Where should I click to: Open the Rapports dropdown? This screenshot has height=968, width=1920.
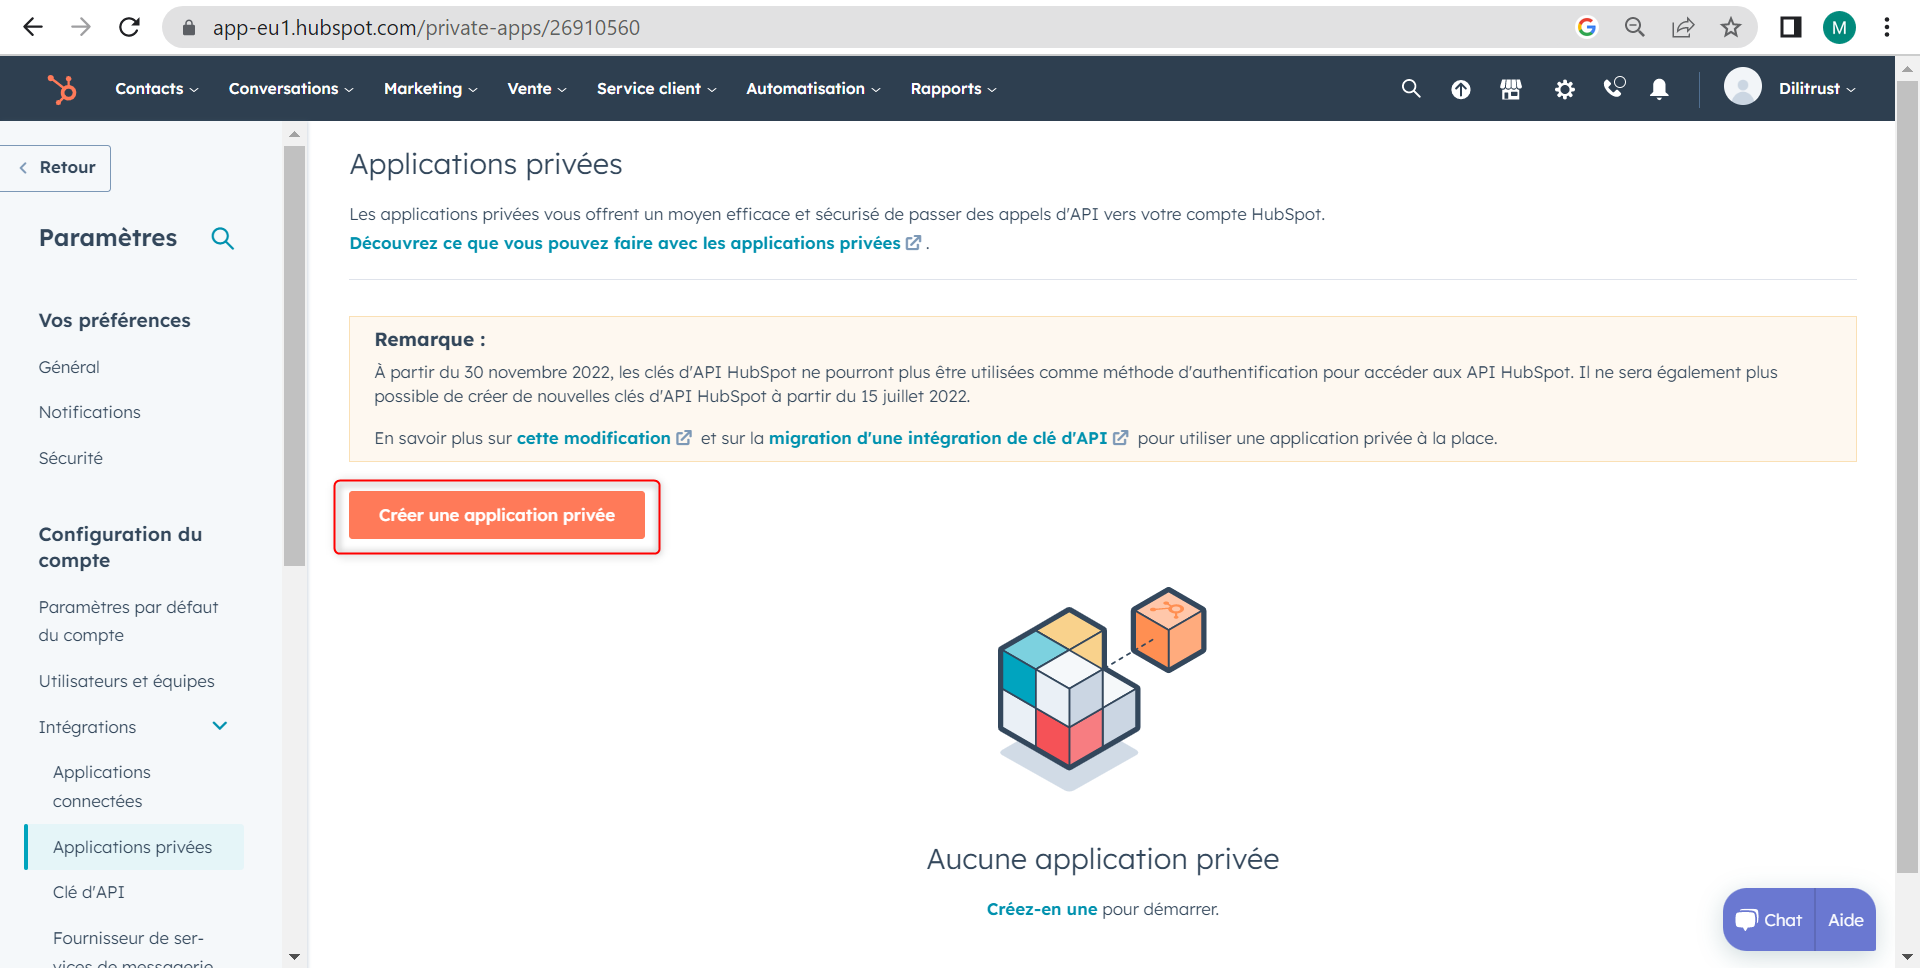(954, 89)
